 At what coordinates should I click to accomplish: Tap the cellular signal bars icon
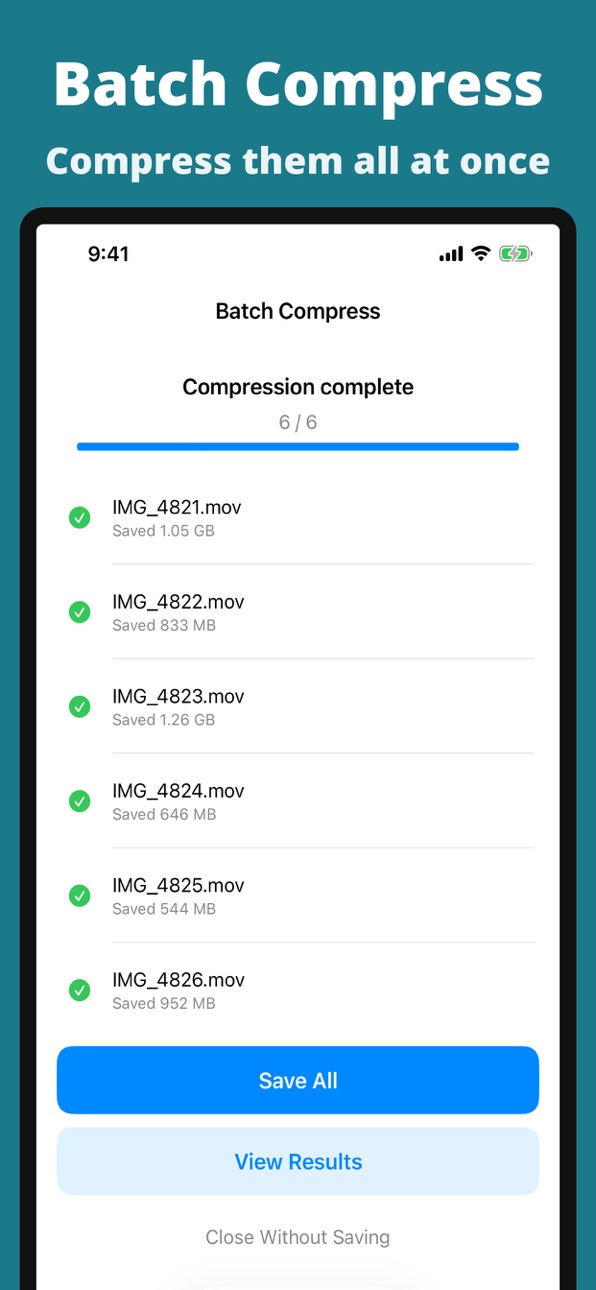pyautogui.click(x=451, y=255)
